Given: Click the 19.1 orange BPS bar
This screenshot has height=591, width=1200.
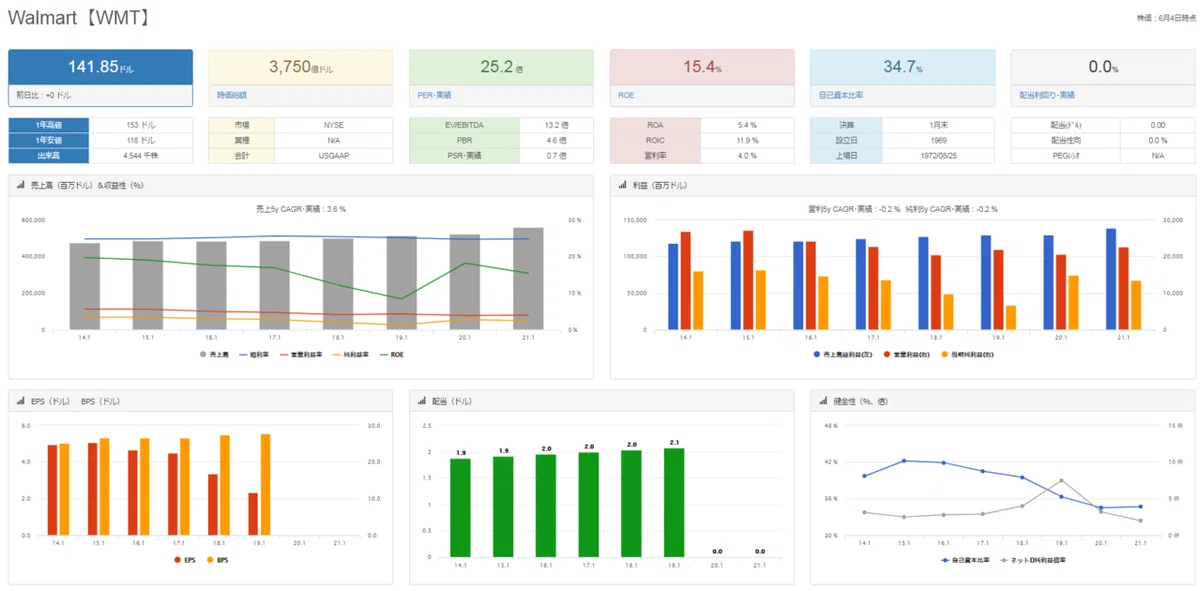Looking at the screenshot, I should click(x=265, y=485).
